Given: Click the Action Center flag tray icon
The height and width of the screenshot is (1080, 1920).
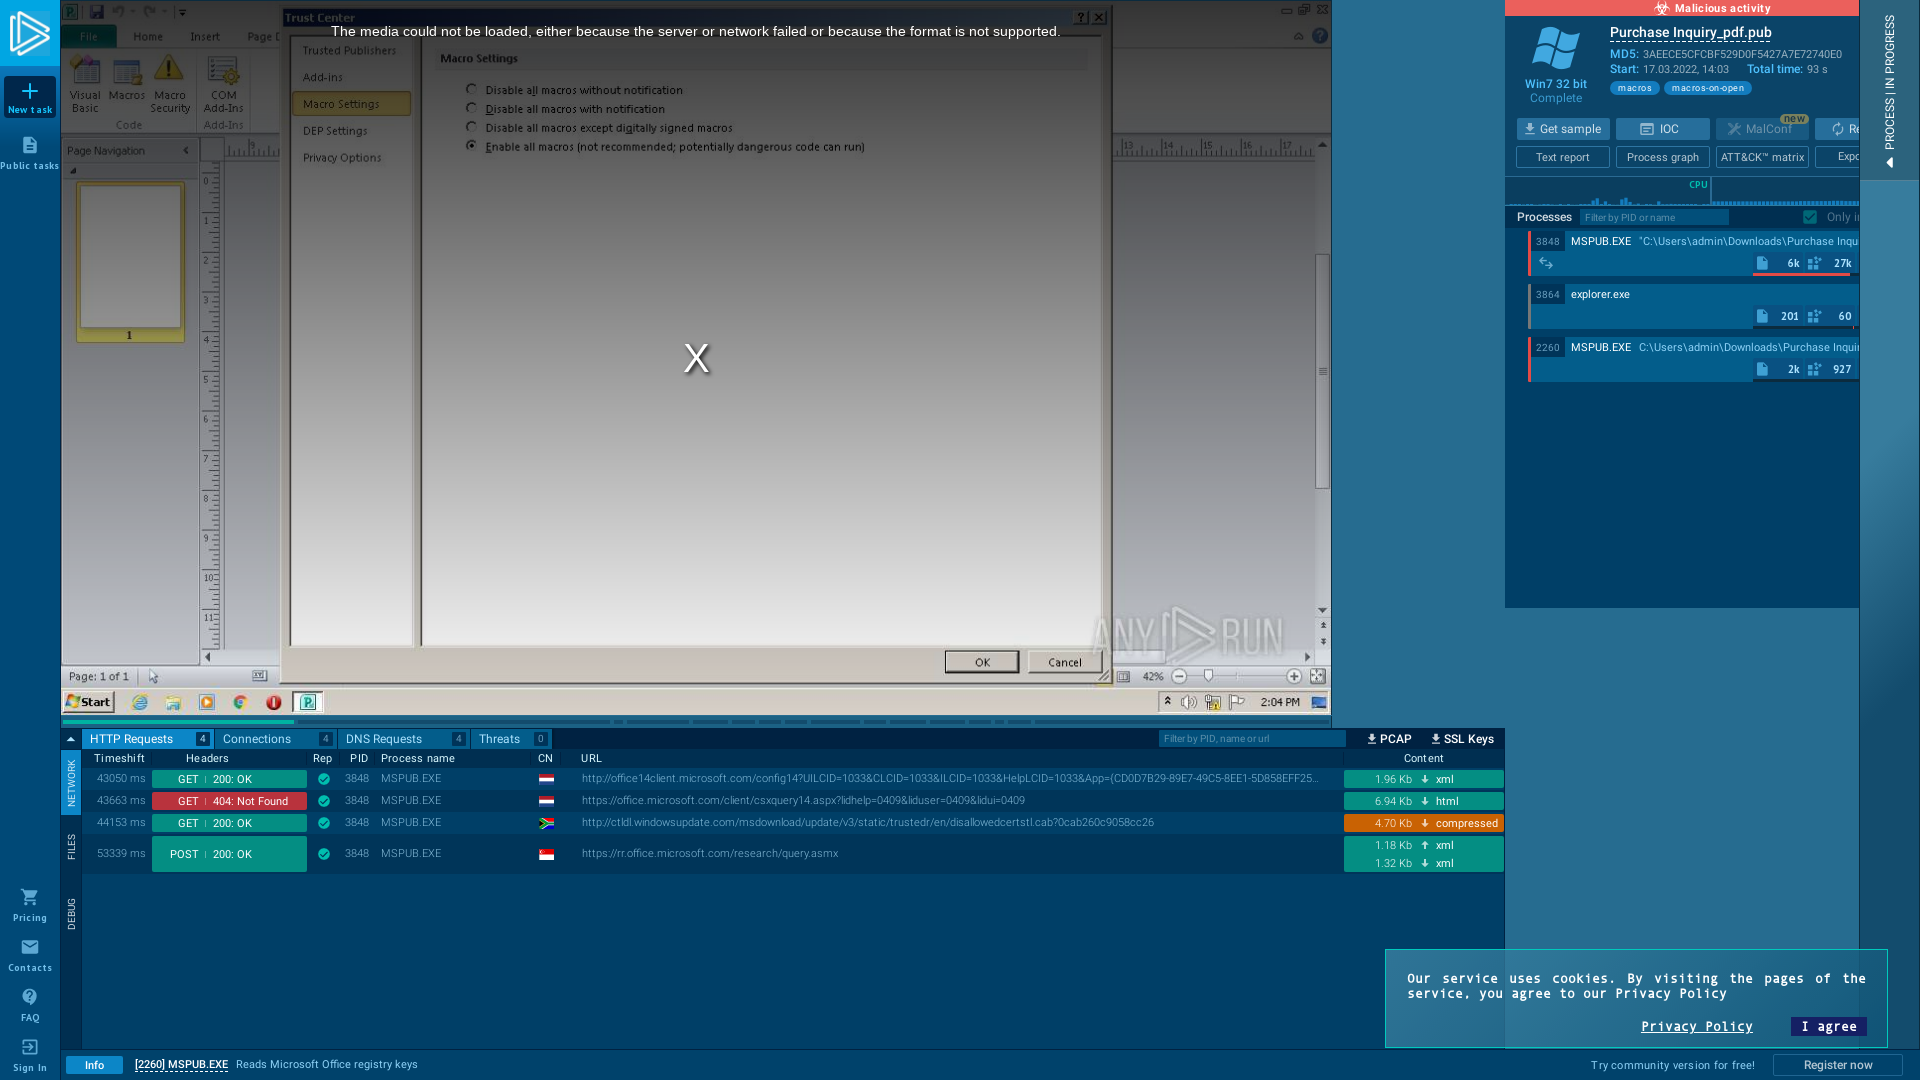Looking at the screenshot, I should [x=1237, y=702].
